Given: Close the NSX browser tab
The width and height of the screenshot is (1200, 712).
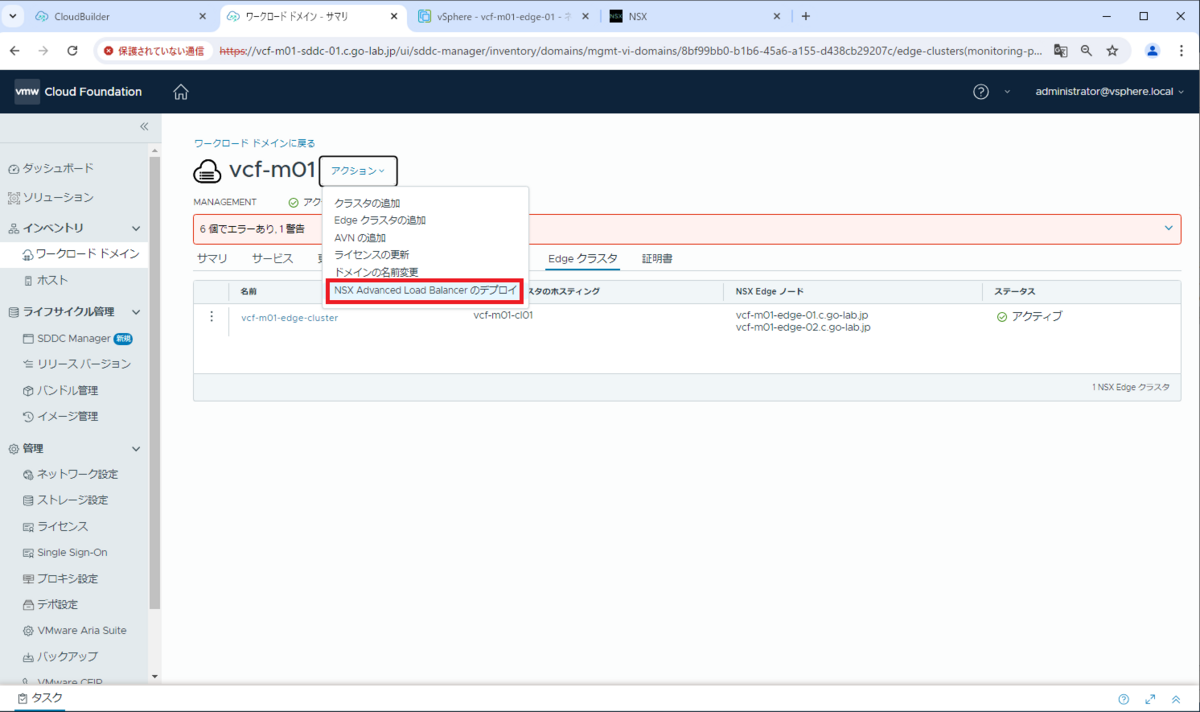Looking at the screenshot, I should click(x=776, y=16).
